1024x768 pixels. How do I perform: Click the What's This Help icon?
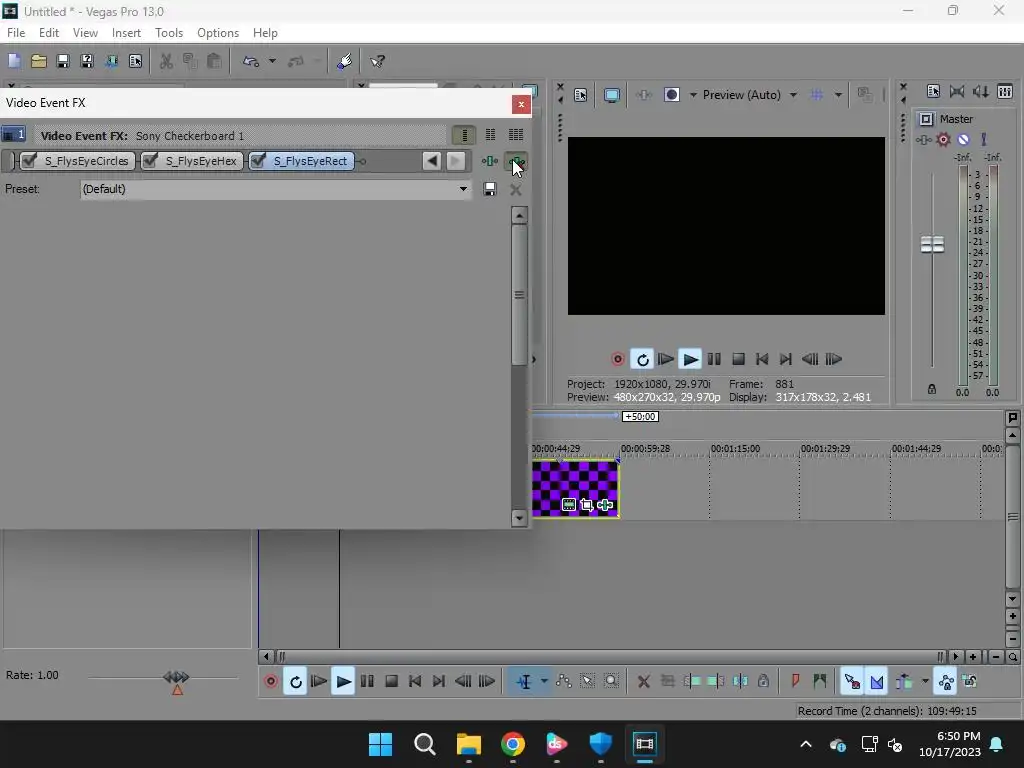(377, 61)
